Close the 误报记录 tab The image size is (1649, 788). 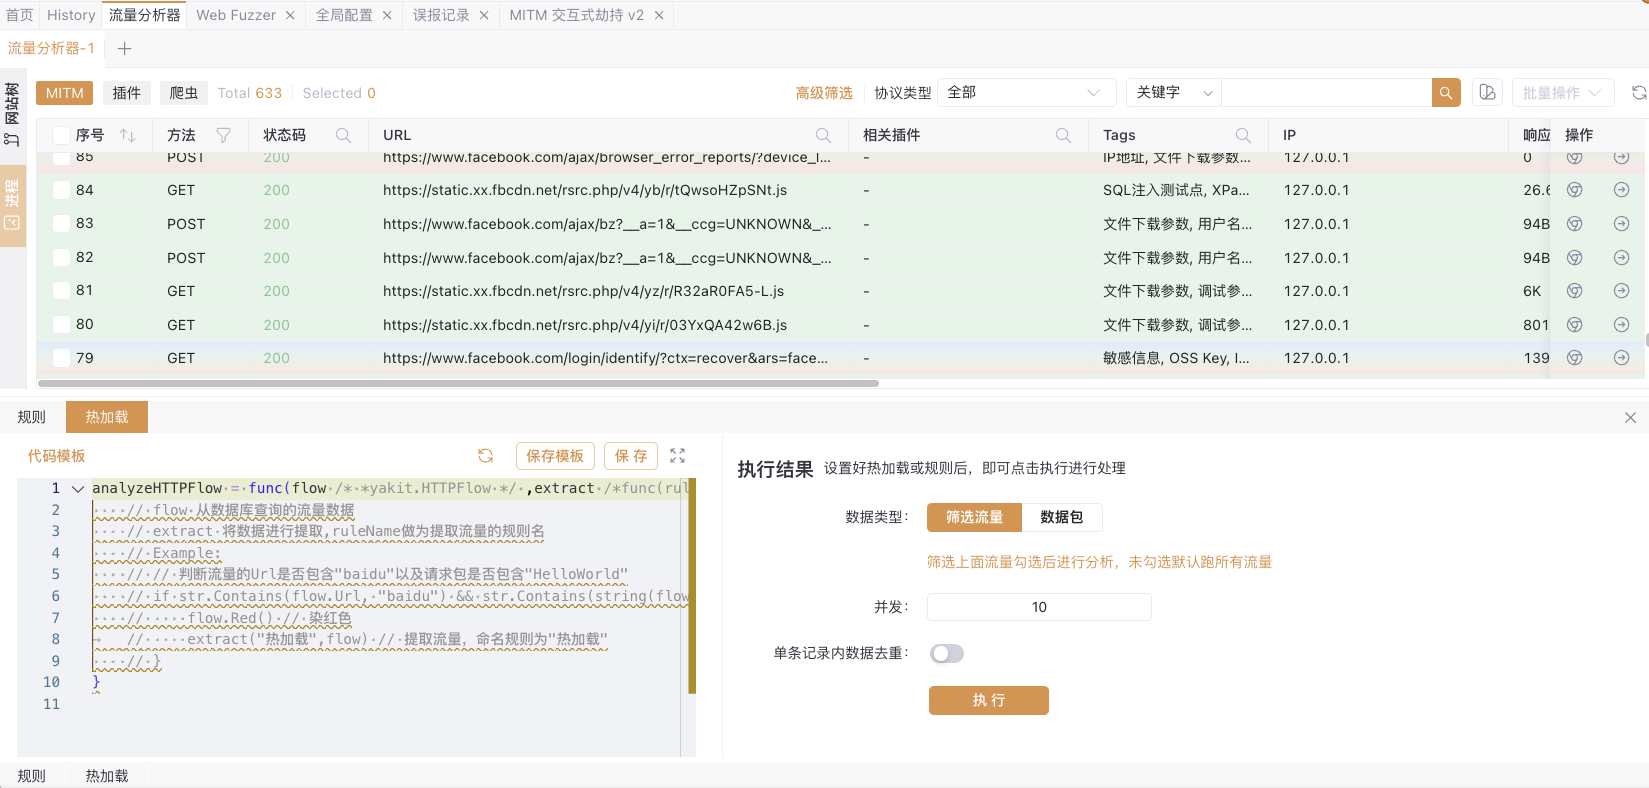click(484, 15)
